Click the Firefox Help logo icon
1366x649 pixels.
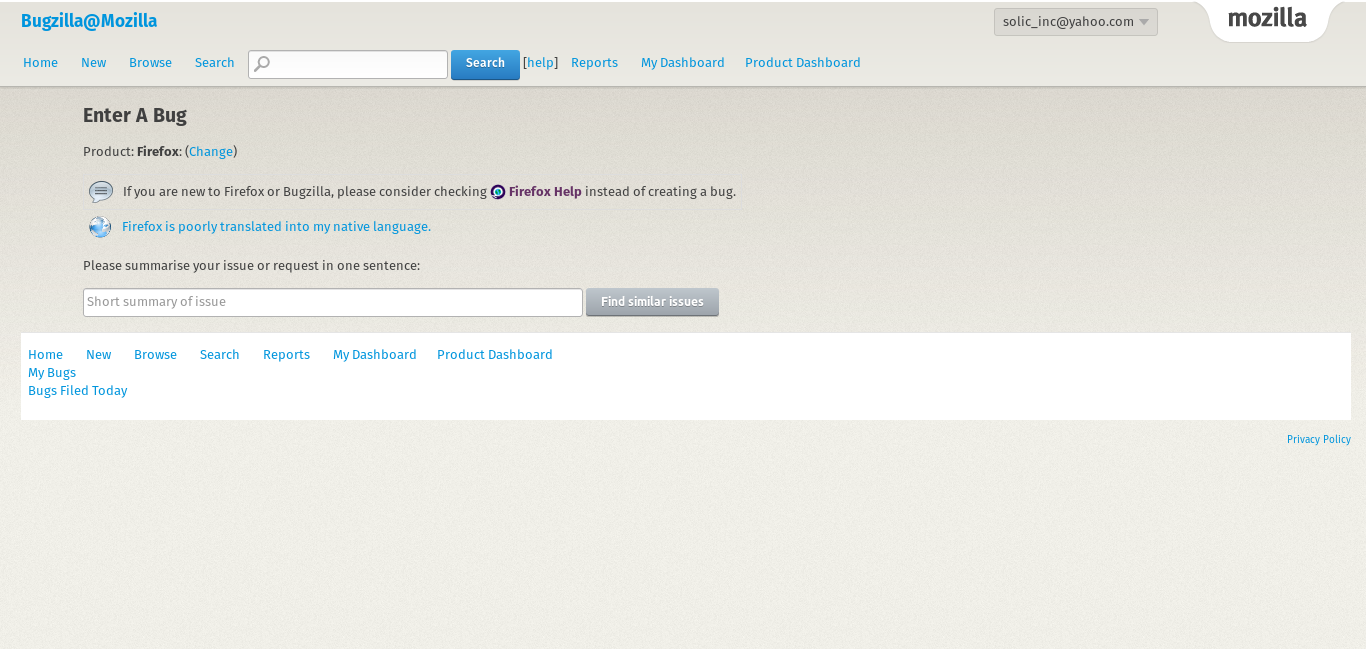tap(498, 192)
